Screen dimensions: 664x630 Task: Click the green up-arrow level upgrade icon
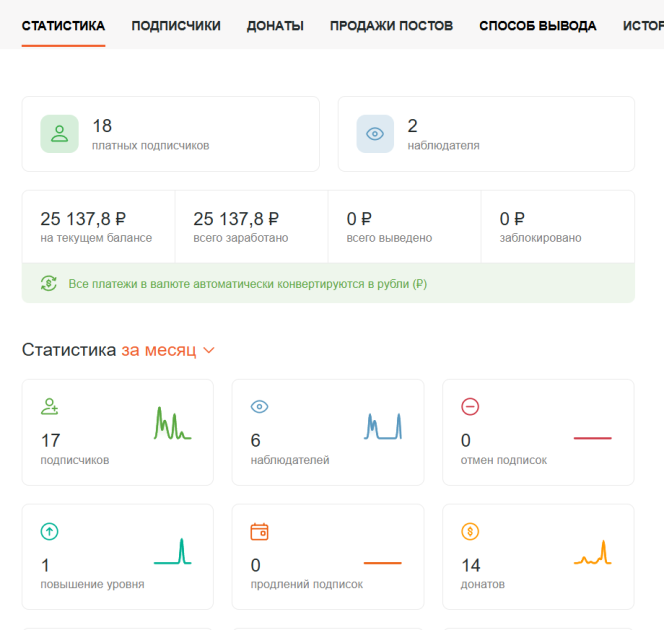pos(49,531)
